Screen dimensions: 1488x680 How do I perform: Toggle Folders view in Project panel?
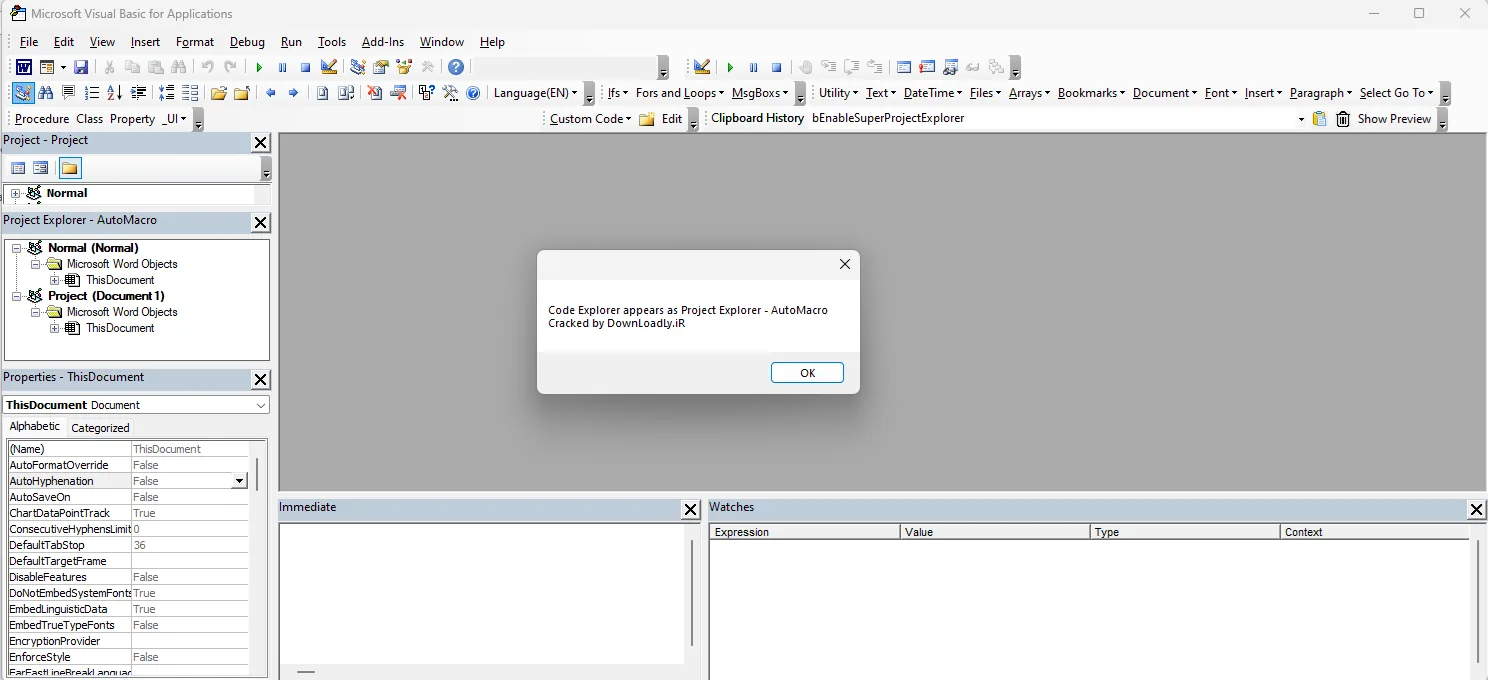tap(69, 168)
